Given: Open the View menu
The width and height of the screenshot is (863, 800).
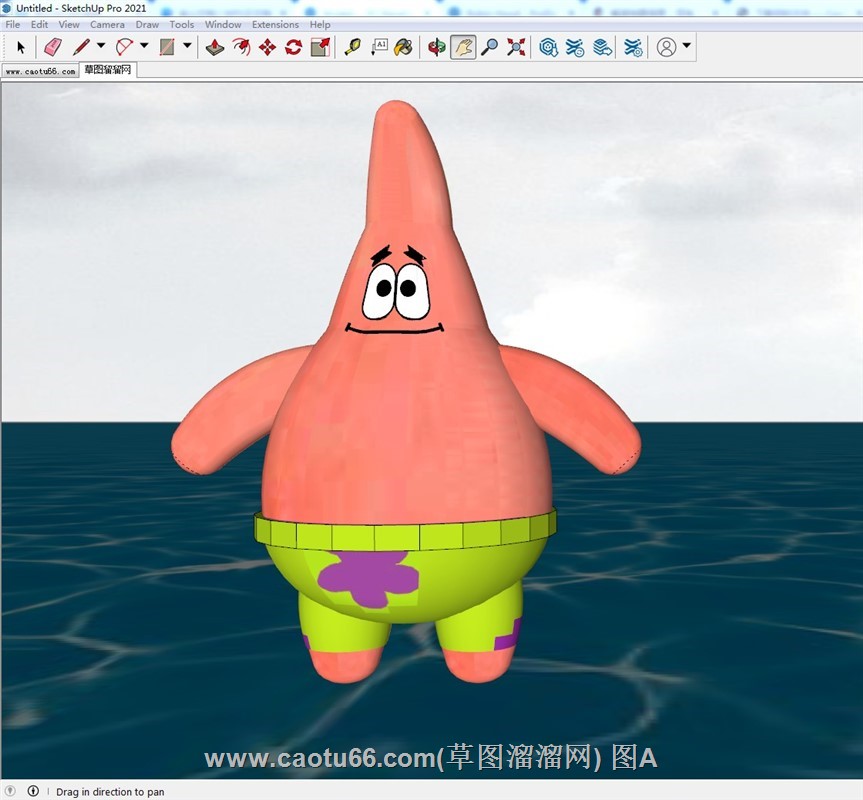Looking at the screenshot, I should [69, 24].
